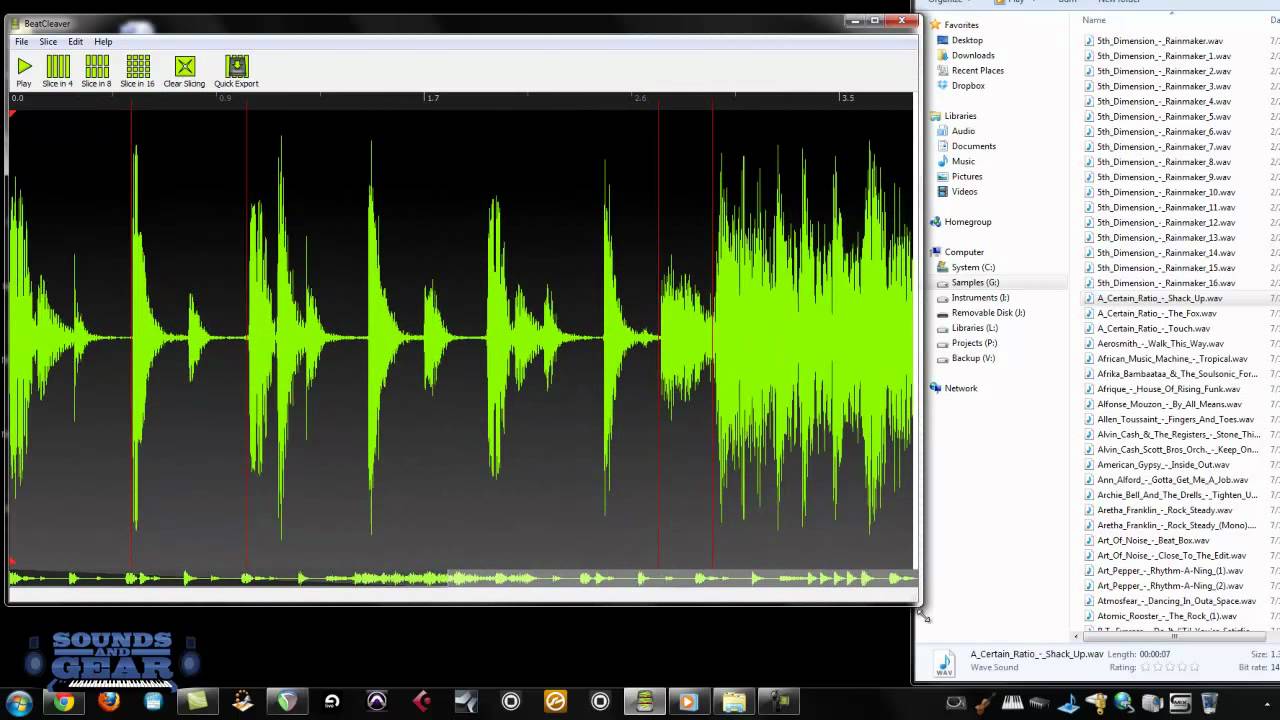Slice the loop in 8
This screenshot has height=720, width=1280.
(96, 72)
